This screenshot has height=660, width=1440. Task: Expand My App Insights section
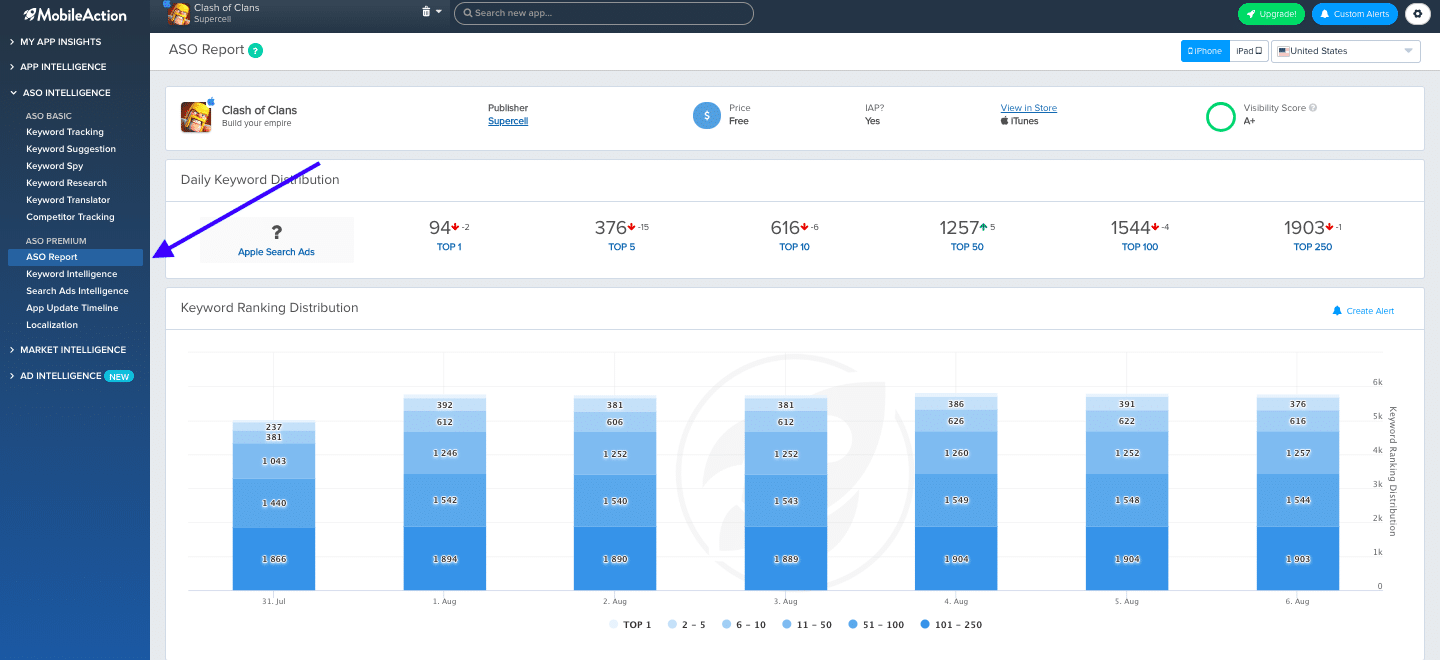coord(60,42)
